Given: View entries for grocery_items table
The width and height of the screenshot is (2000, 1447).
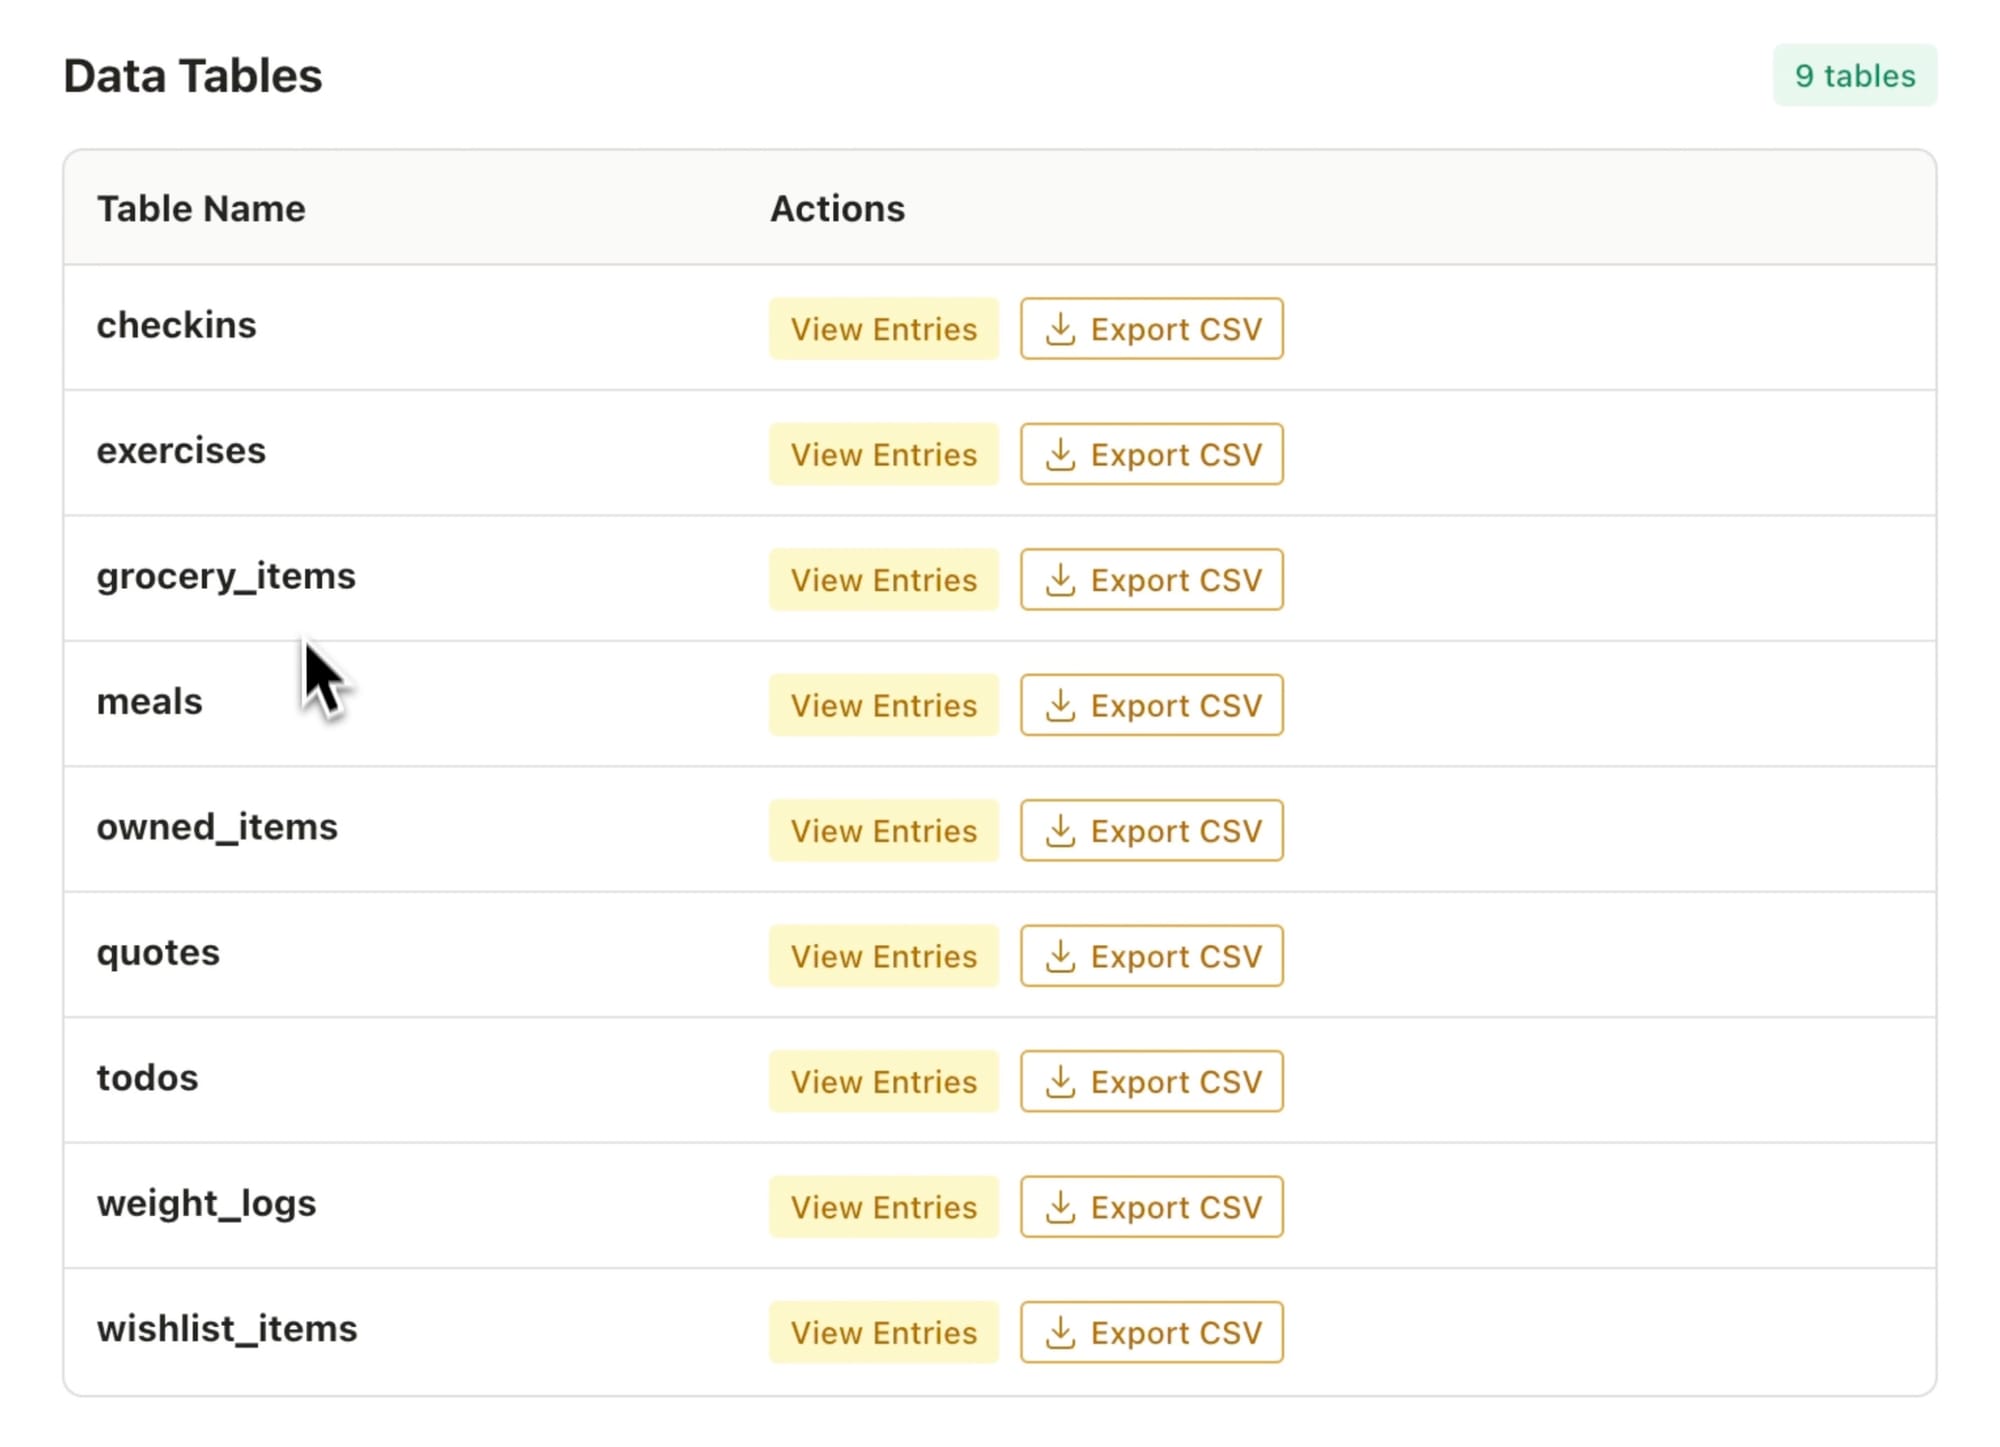Looking at the screenshot, I should [883, 580].
